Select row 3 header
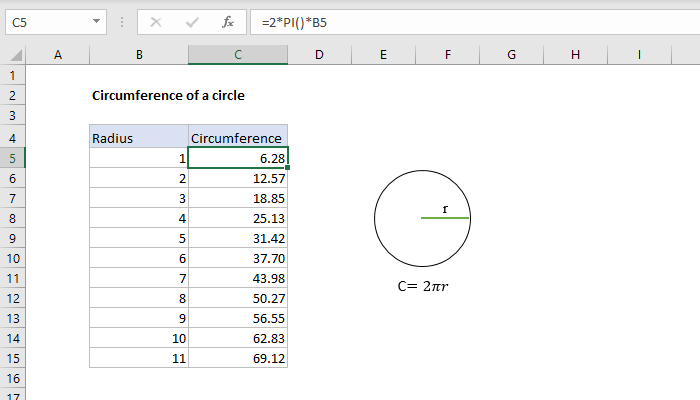This screenshot has width=700, height=400. tap(12, 116)
